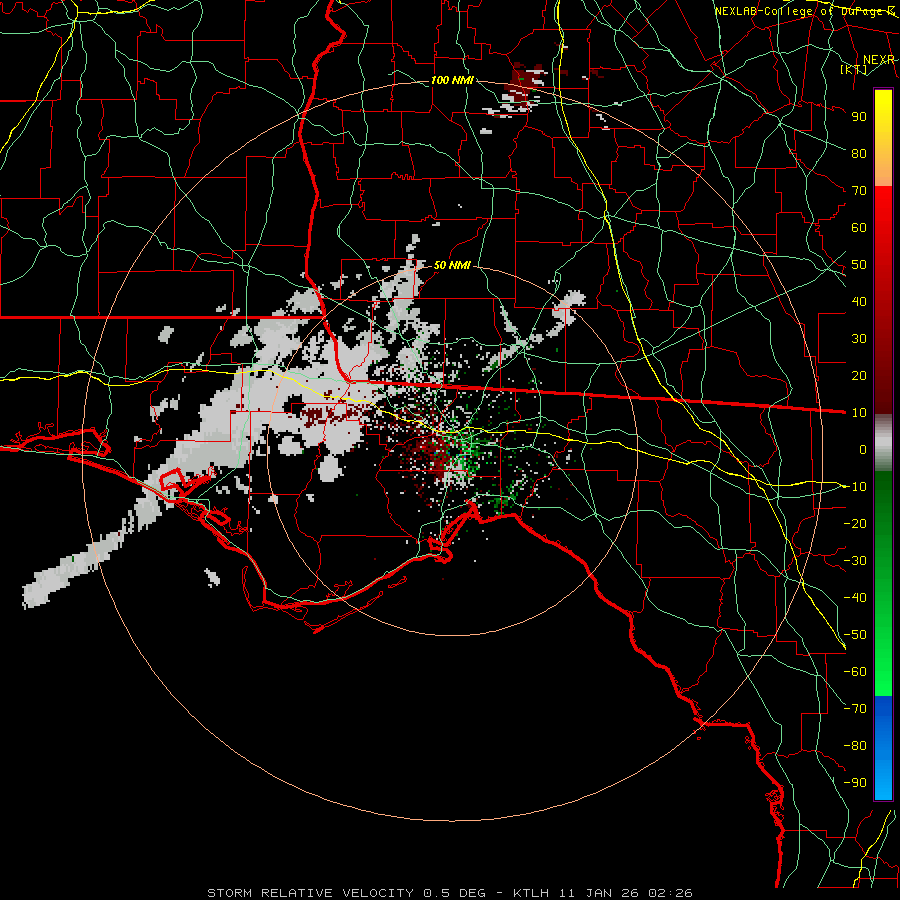Image resolution: width=900 pixels, height=900 pixels.
Task: Click the 70 value on the velocity scale
Action: tap(859, 191)
